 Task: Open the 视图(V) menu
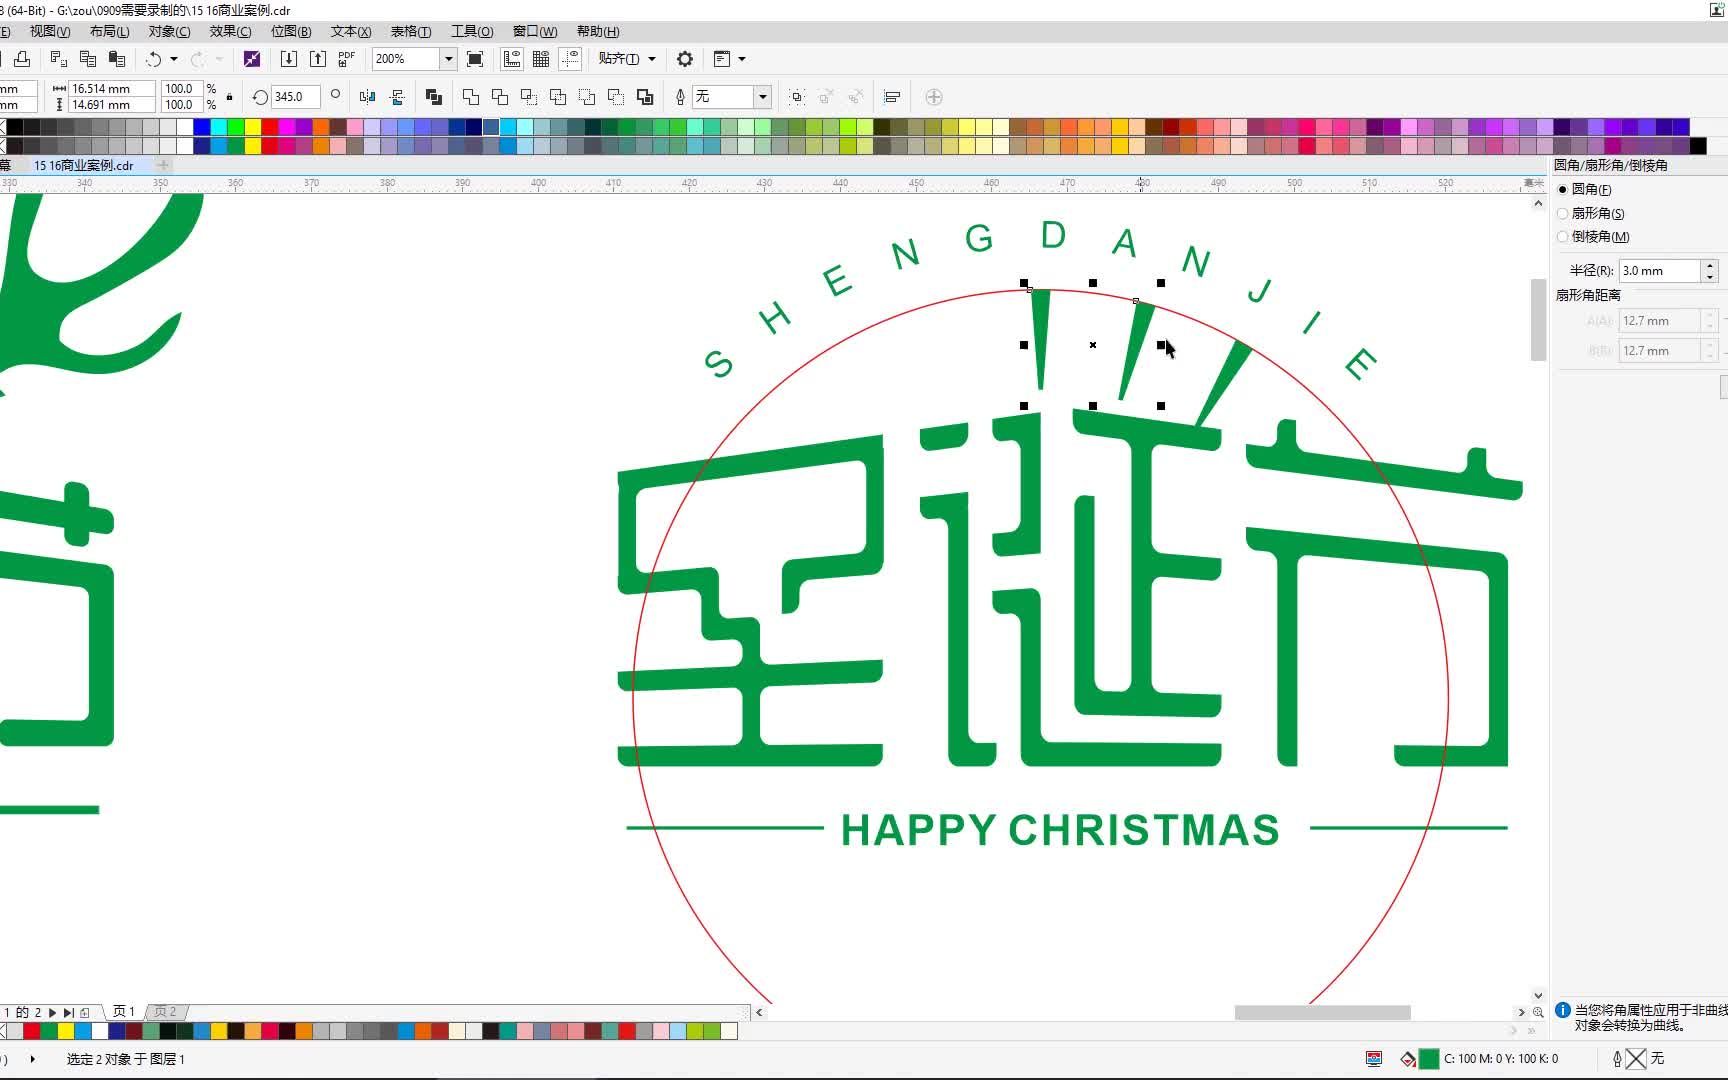pyautogui.click(x=50, y=32)
